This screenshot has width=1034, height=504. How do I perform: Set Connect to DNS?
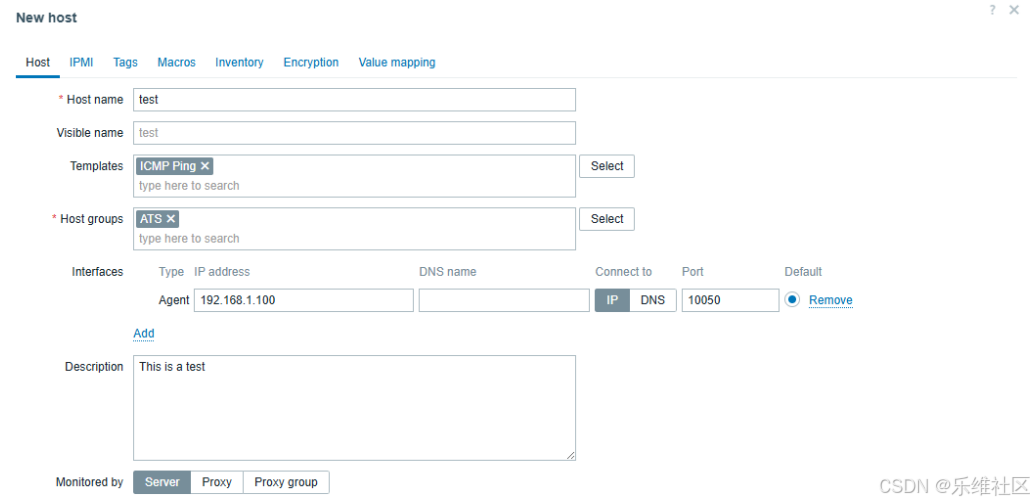coord(653,300)
